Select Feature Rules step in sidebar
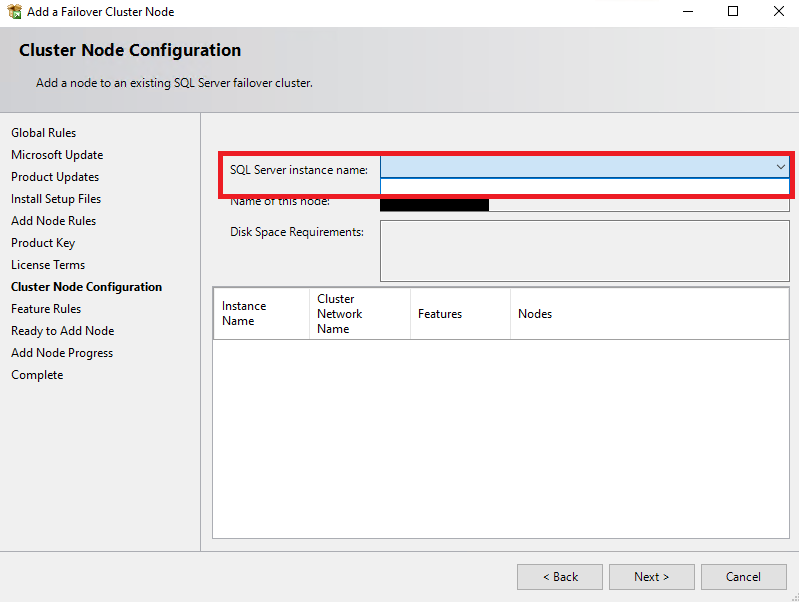The image size is (799, 602). click(46, 308)
